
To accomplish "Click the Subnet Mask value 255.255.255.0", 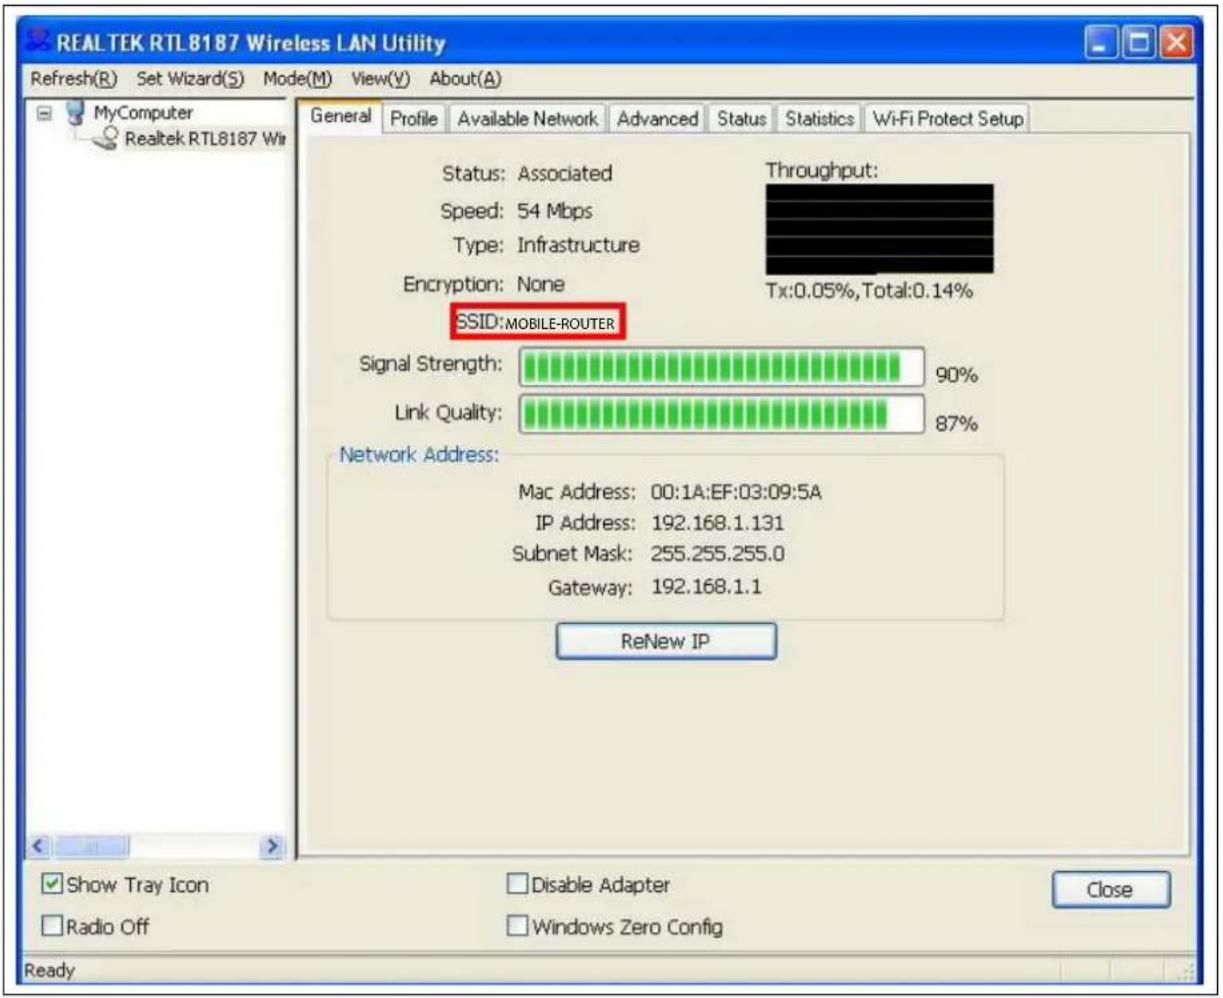I will point(718,554).
